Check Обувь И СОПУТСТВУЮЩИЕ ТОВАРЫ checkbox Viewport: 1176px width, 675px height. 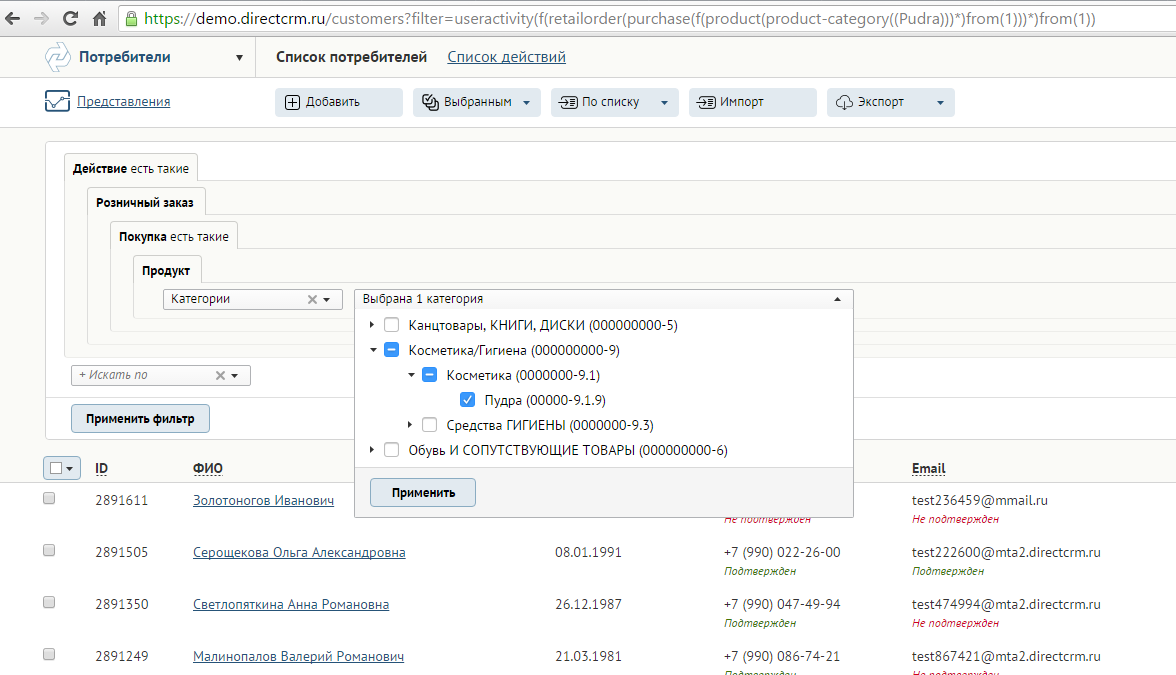coord(392,450)
